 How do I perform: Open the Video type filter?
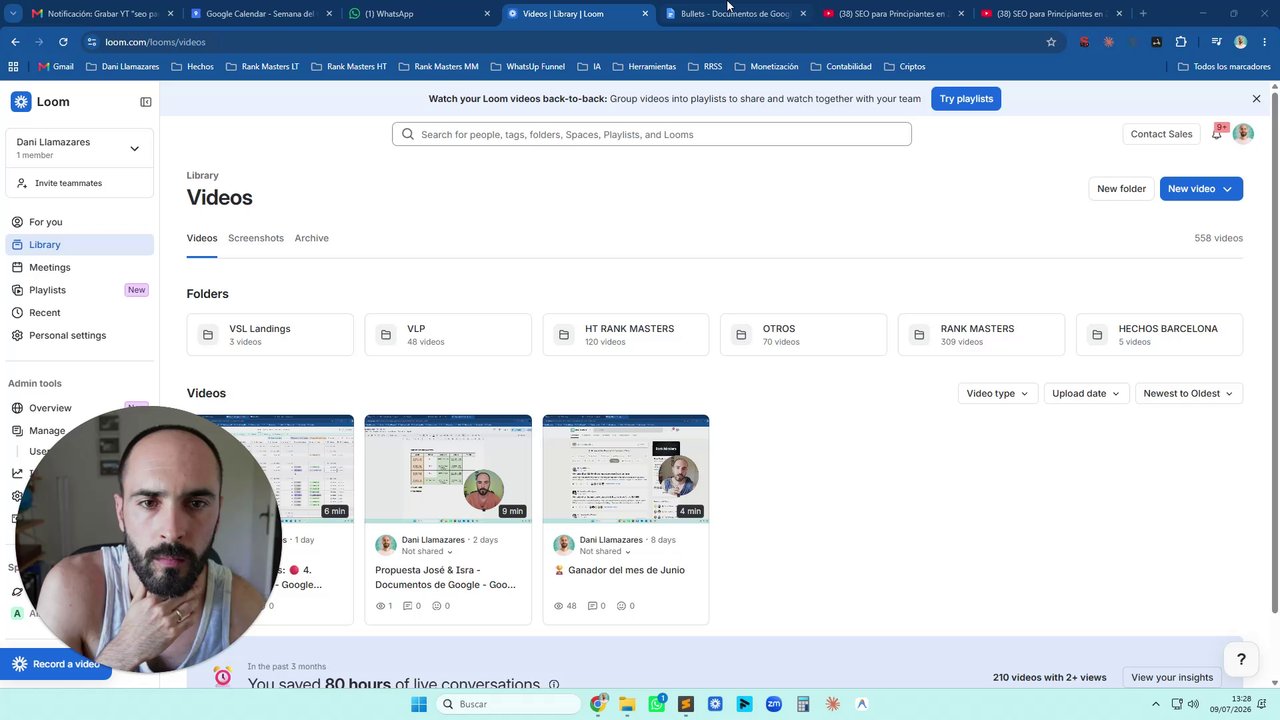[998, 393]
